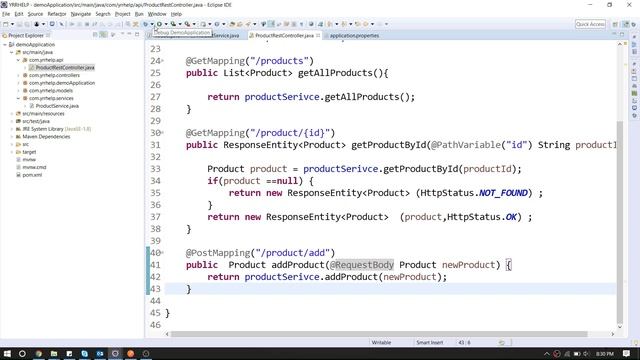Viewport: 640px width, 360px height.
Task: Click the editor horizontal scrollbar thumb
Action: coord(379,334)
